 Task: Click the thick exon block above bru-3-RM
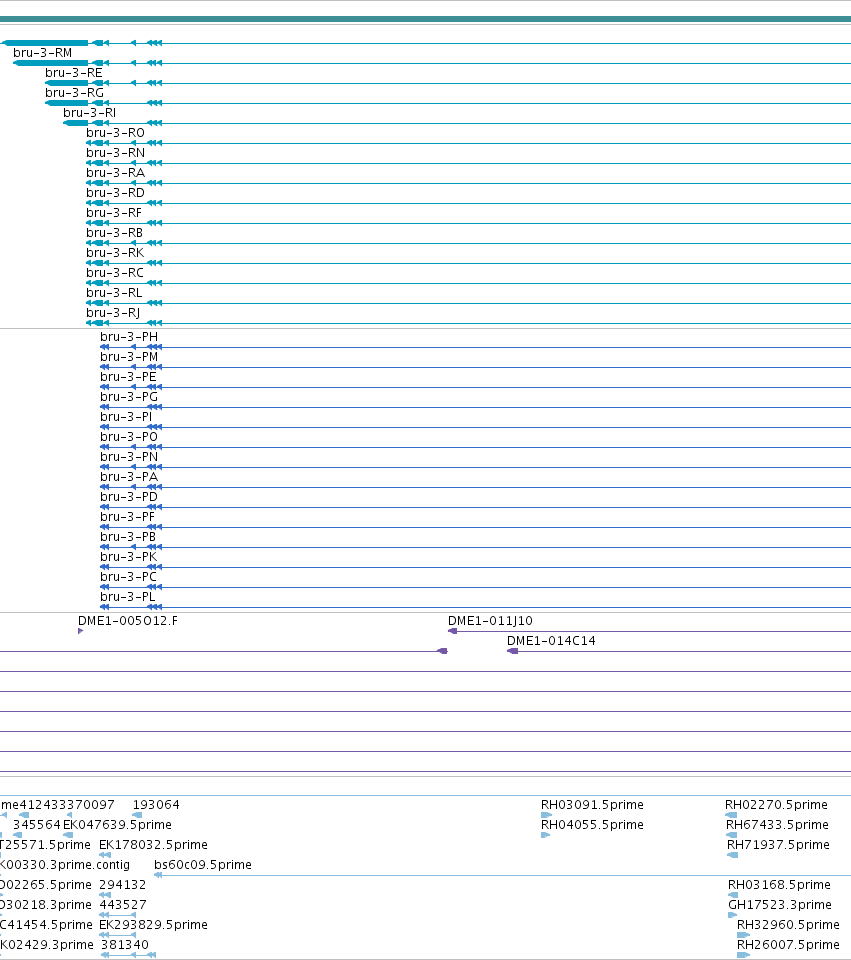click(46, 43)
